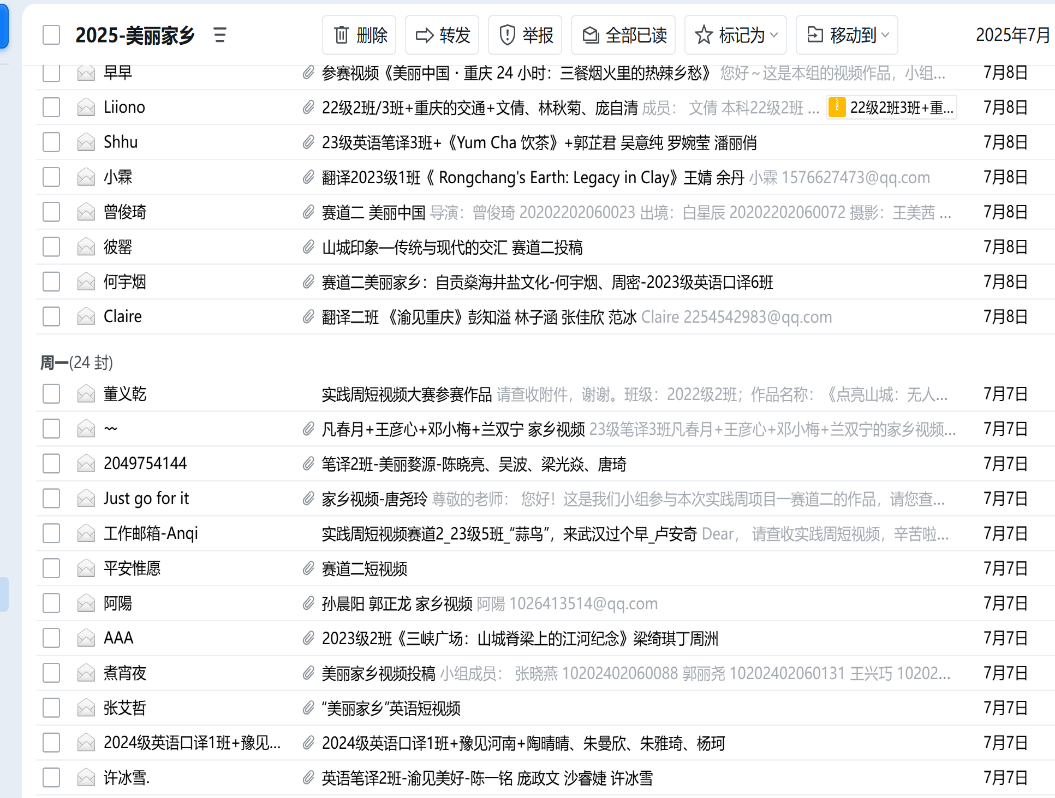
Task: Click the 2025年7月 date header
Action: click(1012, 35)
